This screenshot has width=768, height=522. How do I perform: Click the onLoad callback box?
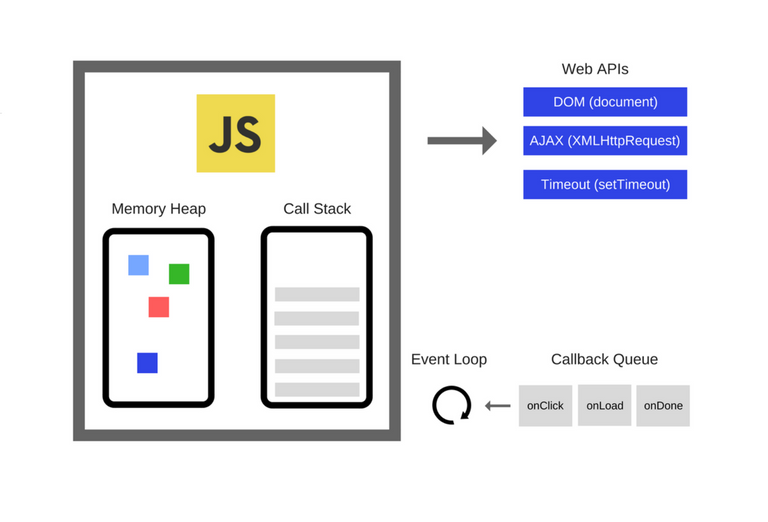click(604, 405)
